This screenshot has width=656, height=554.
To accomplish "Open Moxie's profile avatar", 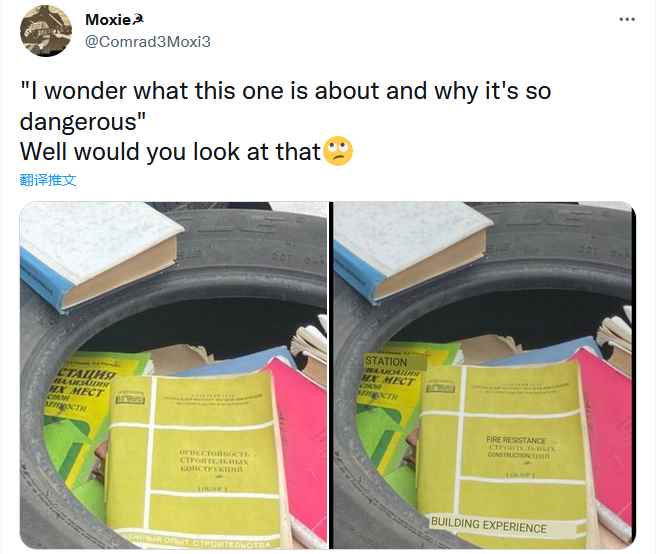I will [46, 31].
